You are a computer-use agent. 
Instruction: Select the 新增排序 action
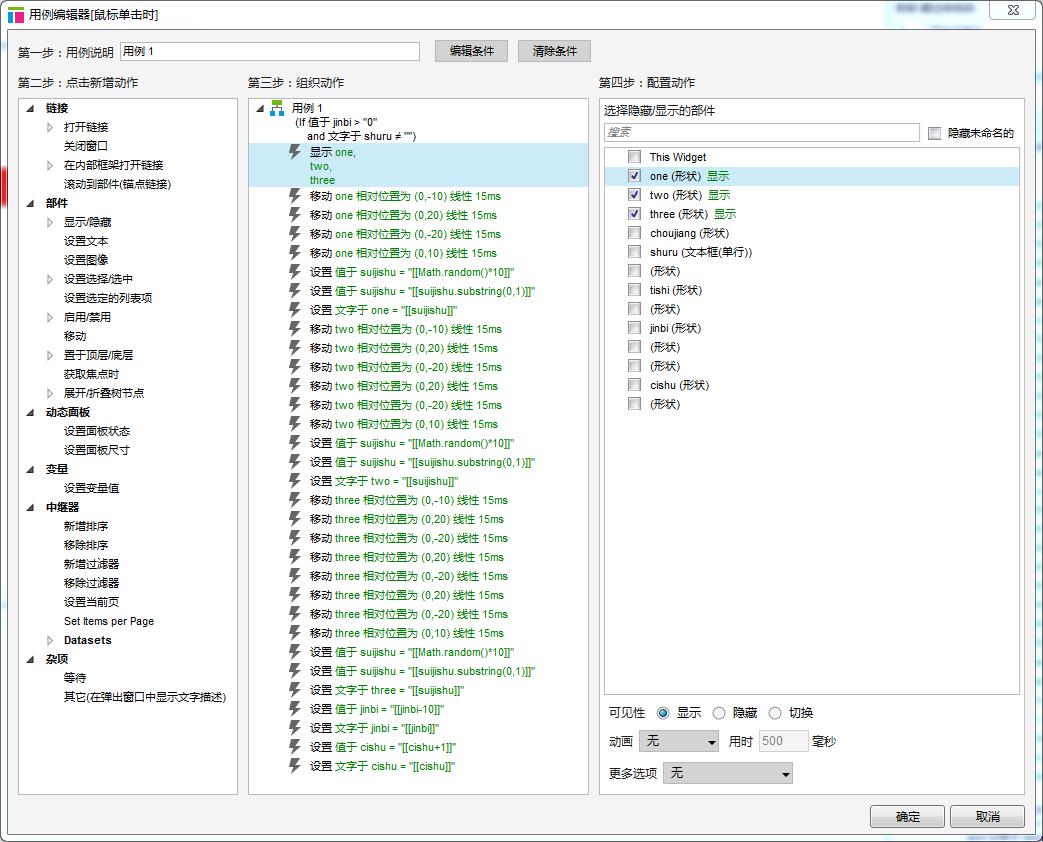click(x=86, y=526)
